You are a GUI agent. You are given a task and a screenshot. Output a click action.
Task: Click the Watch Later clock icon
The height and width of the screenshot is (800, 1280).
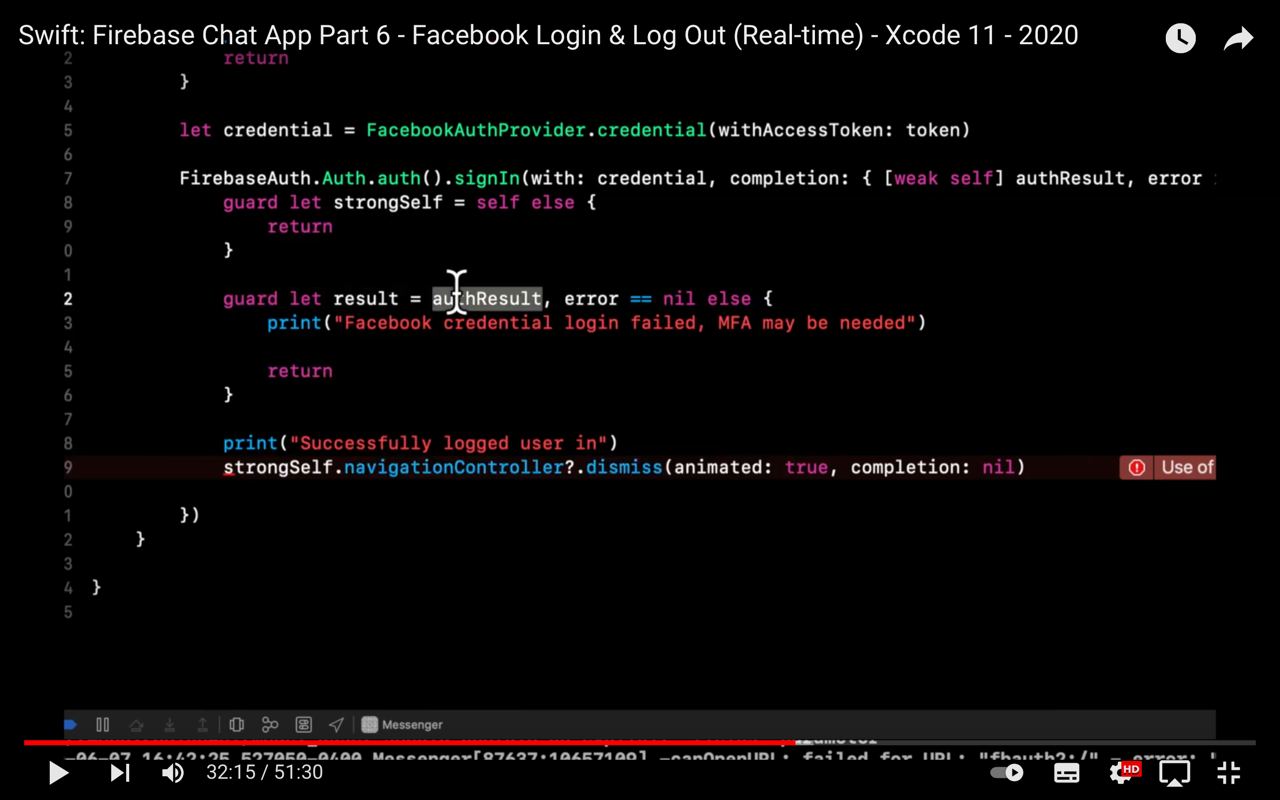coord(1180,39)
